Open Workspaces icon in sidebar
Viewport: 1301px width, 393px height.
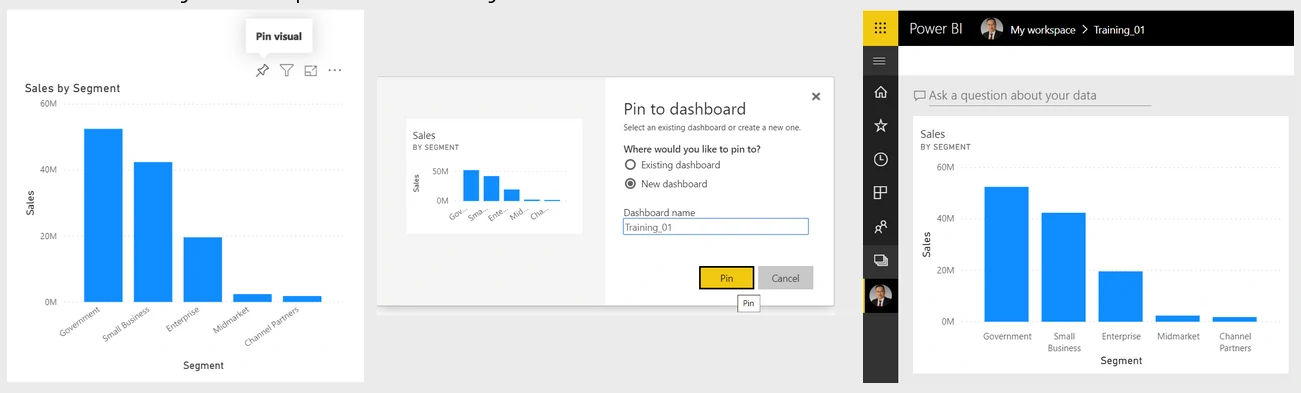point(880,260)
